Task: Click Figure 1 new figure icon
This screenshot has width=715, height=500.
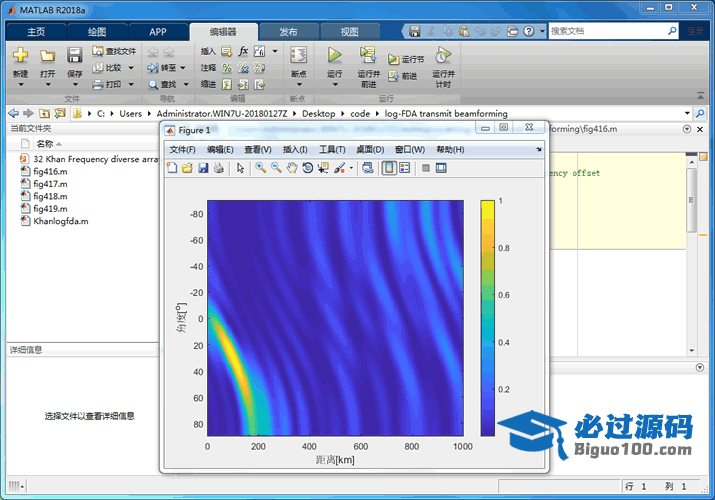Action: (172, 168)
